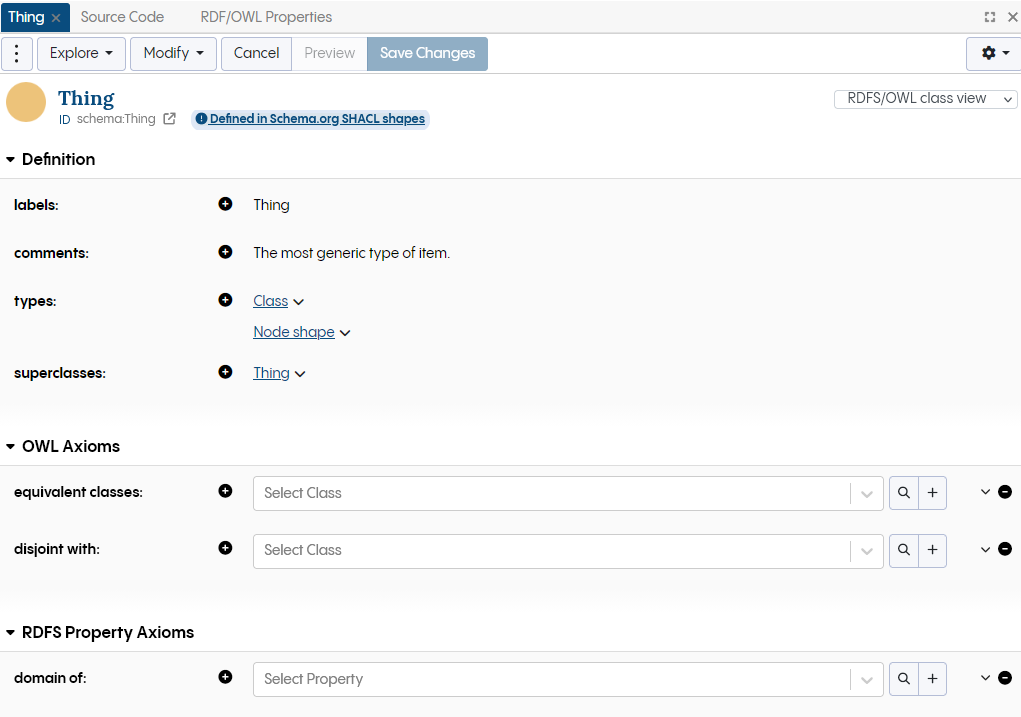Click the orange circle class color swatch
Viewport: 1021px width, 717px height.
pos(26,102)
